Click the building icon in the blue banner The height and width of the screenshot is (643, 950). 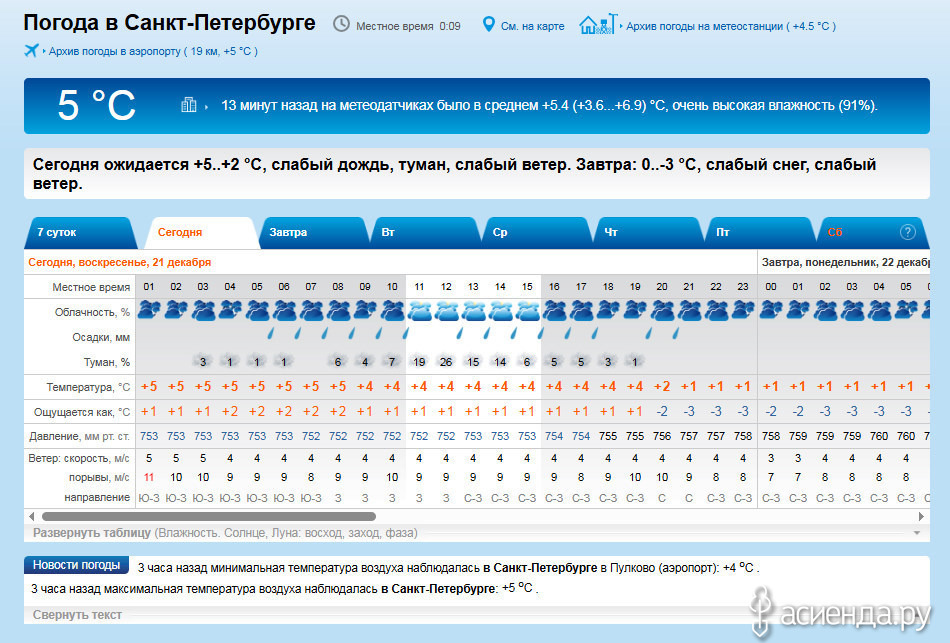pos(188,105)
